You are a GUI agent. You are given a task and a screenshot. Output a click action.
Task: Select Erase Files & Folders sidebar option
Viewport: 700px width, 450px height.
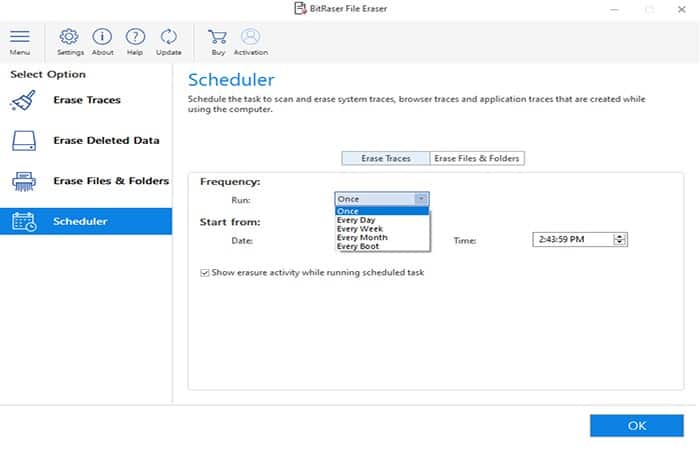[x=86, y=181]
